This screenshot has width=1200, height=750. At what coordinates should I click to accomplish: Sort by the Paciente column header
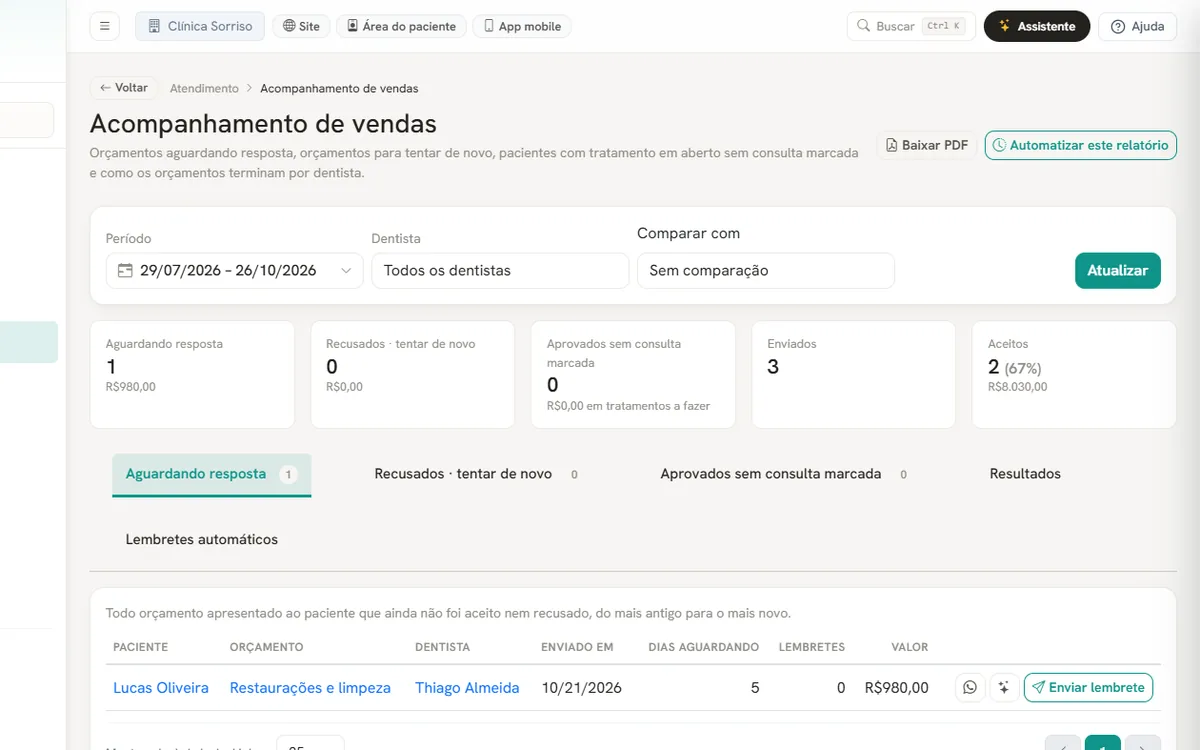tap(141, 647)
